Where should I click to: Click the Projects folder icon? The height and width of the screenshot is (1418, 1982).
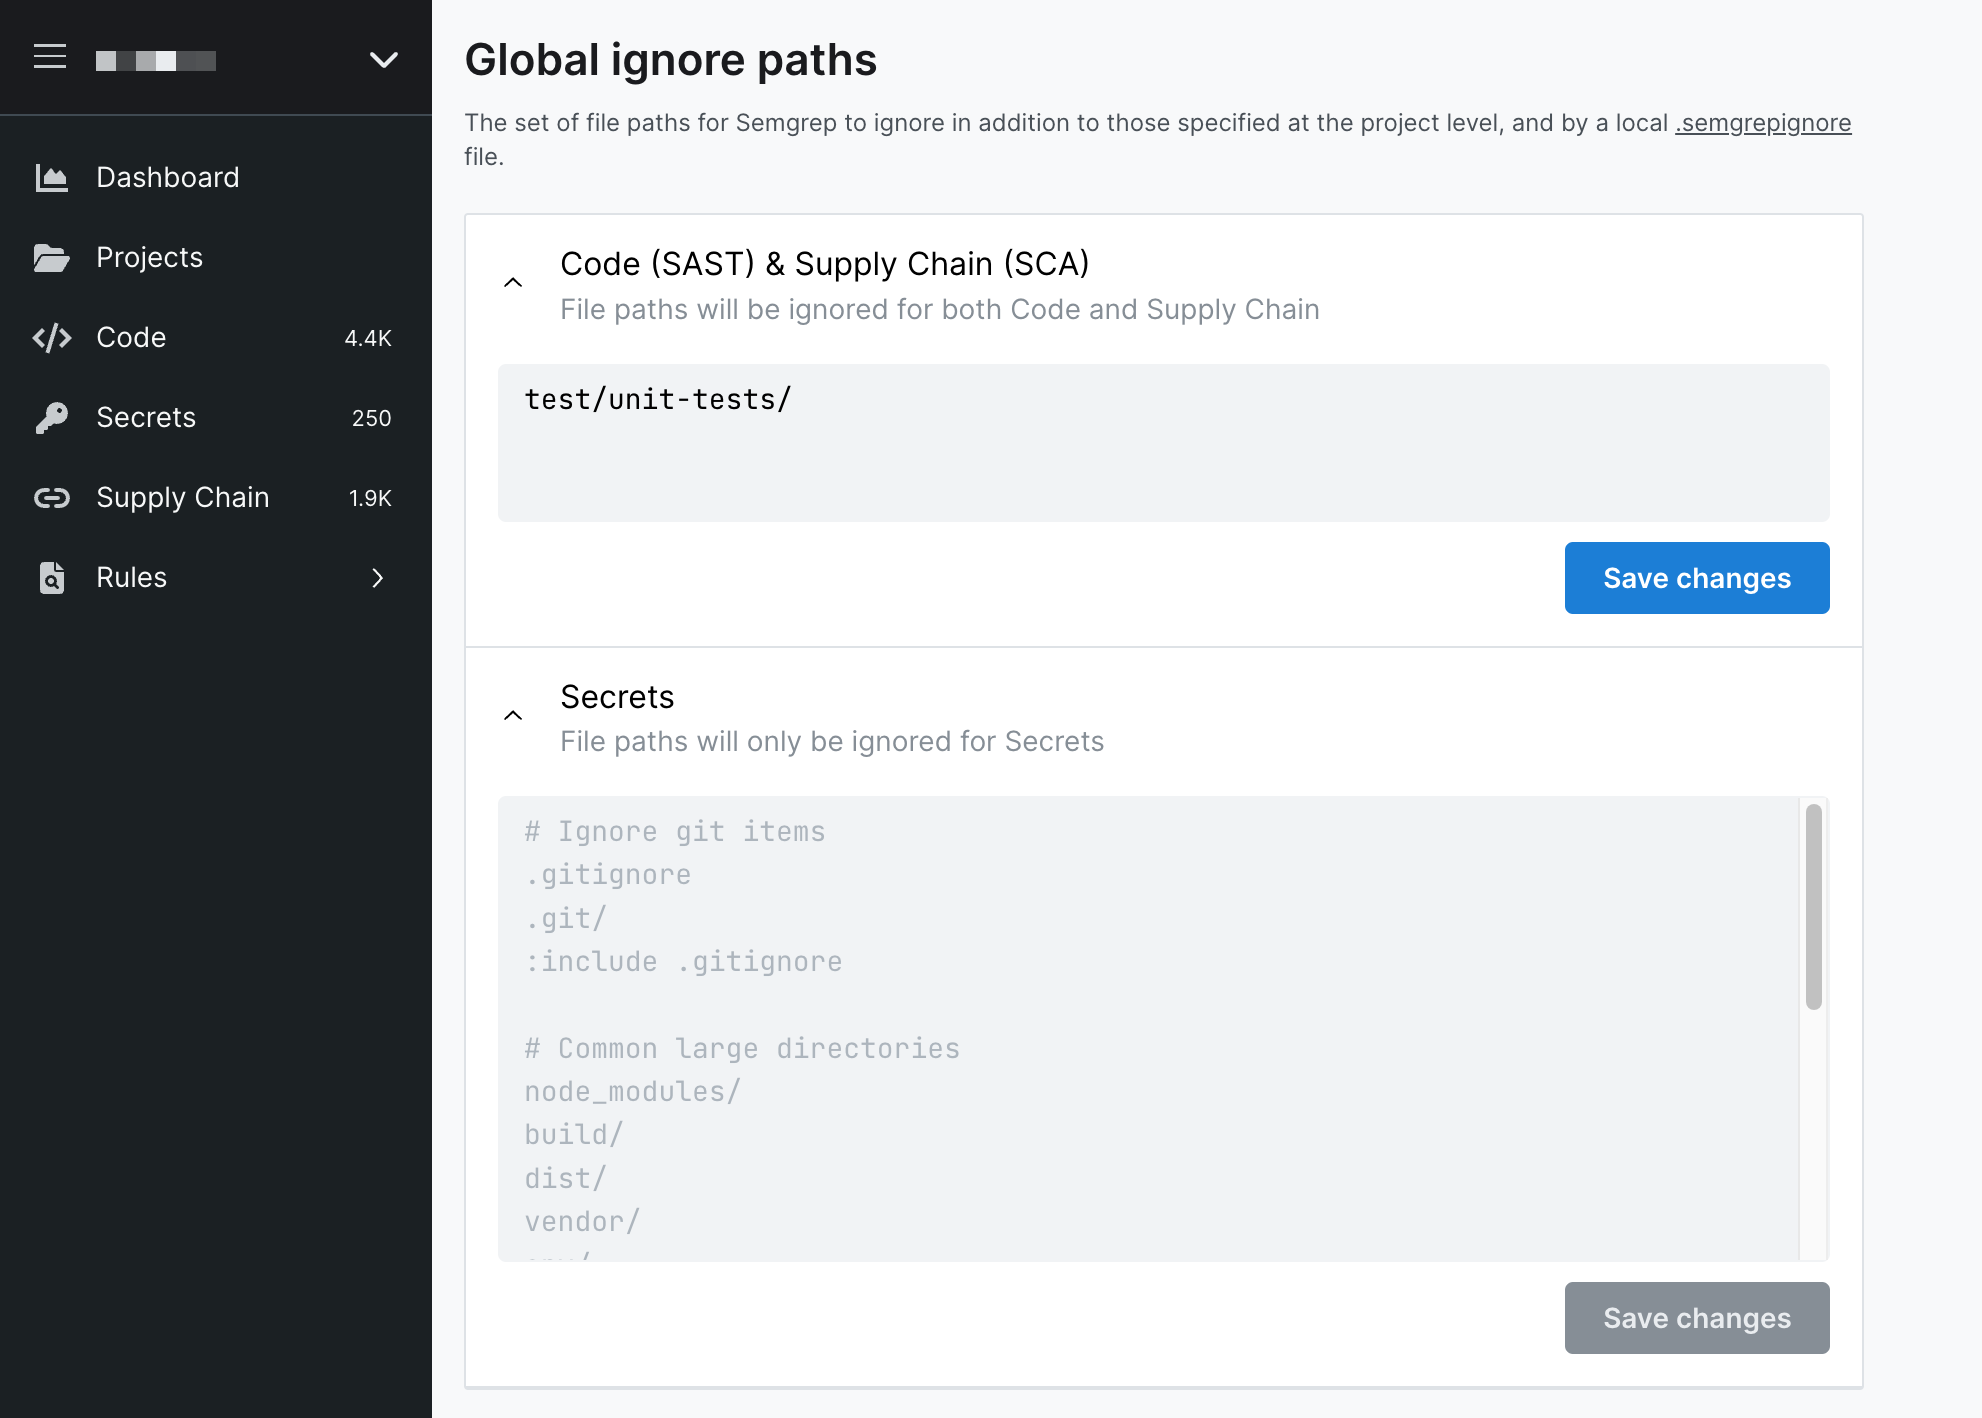pos(52,257)
